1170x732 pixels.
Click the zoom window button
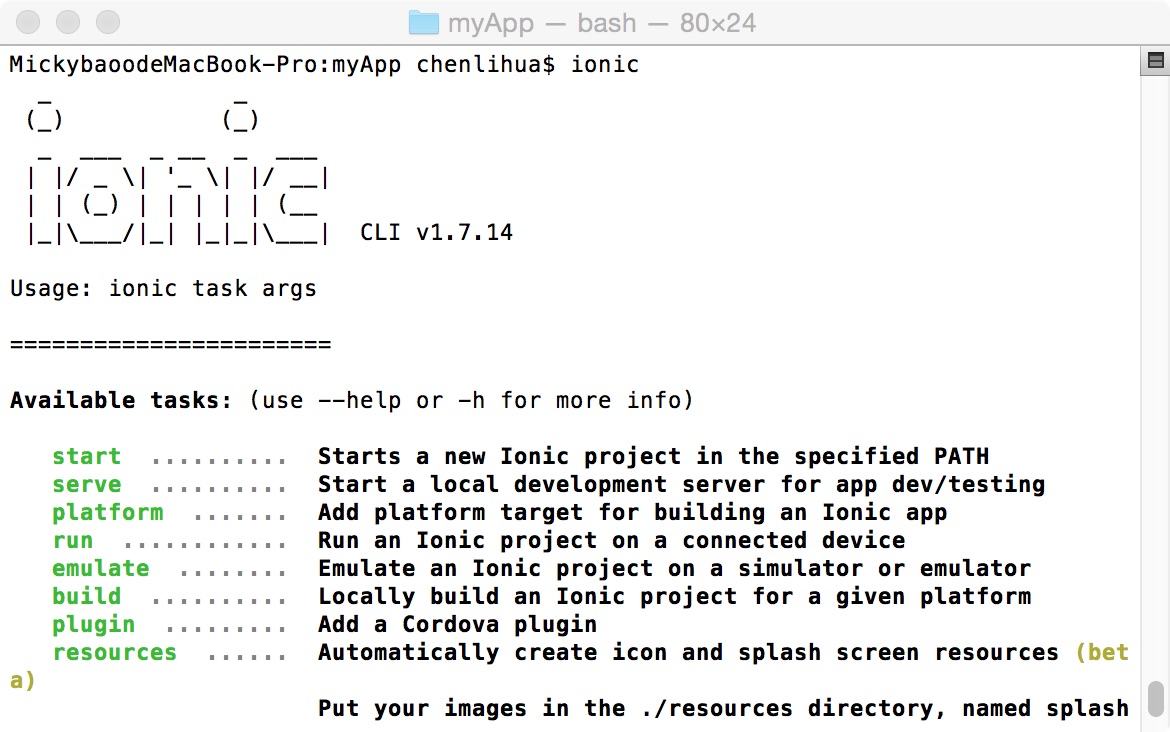point(108,22)
